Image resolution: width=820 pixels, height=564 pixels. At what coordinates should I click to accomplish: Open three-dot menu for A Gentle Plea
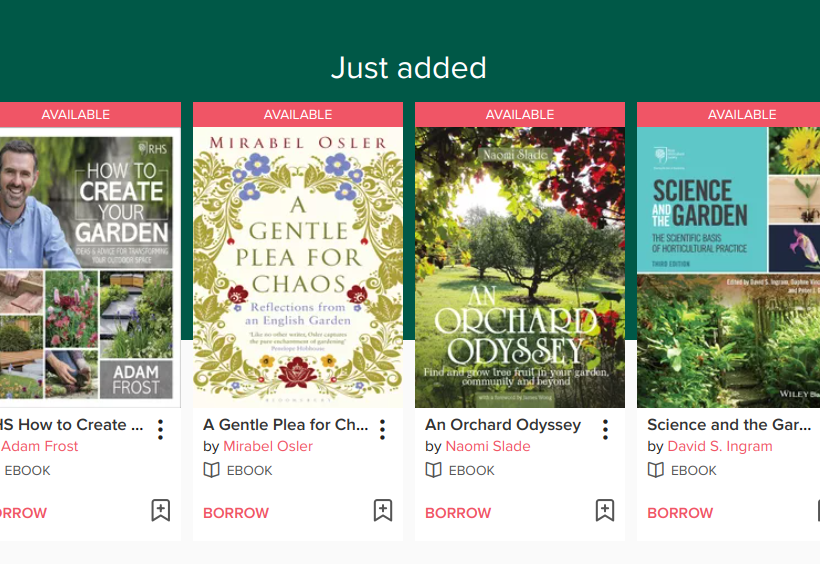(382, 430)
